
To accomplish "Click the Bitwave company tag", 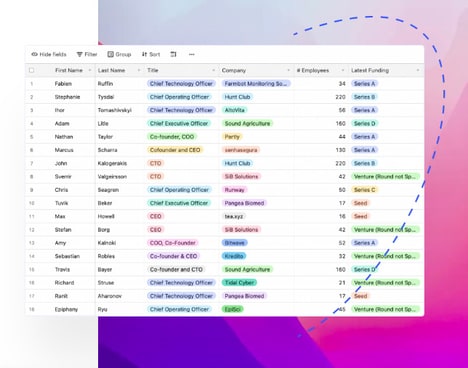I will [x=234, y=243].
